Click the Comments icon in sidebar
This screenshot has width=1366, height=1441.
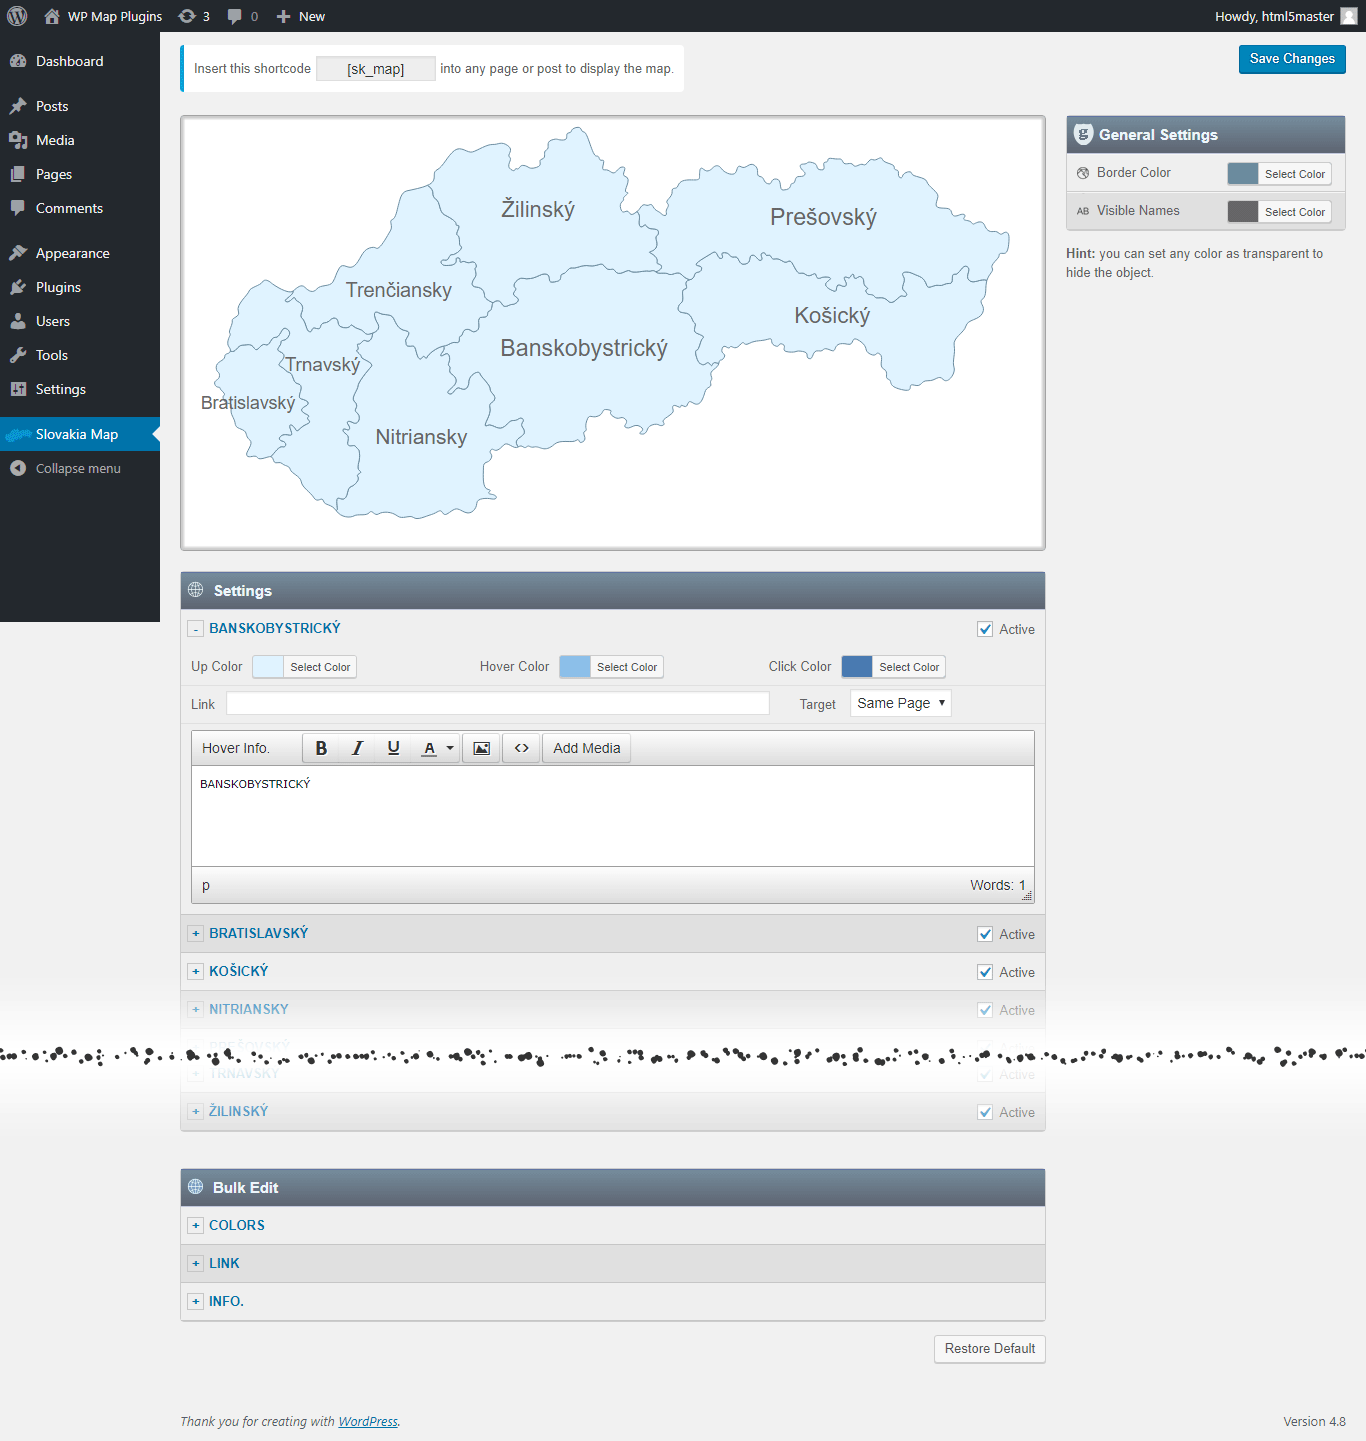coord(18,208)
